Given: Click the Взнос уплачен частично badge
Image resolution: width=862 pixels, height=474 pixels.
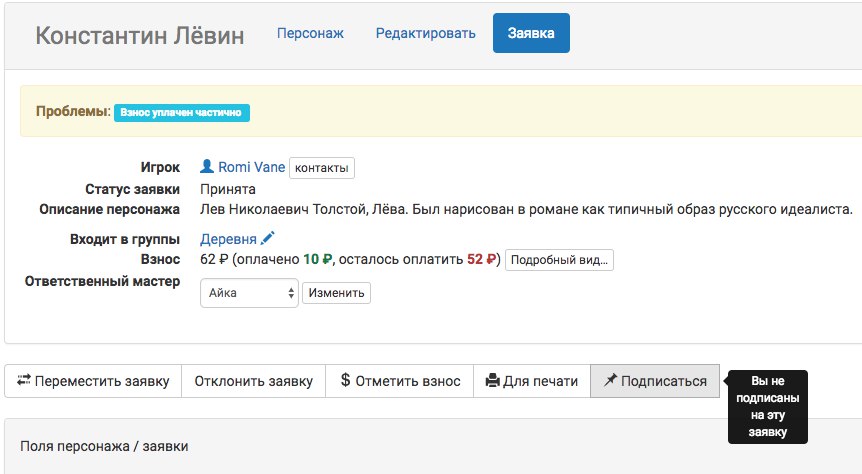Looking at the screenshot, I should pos(181,113).
